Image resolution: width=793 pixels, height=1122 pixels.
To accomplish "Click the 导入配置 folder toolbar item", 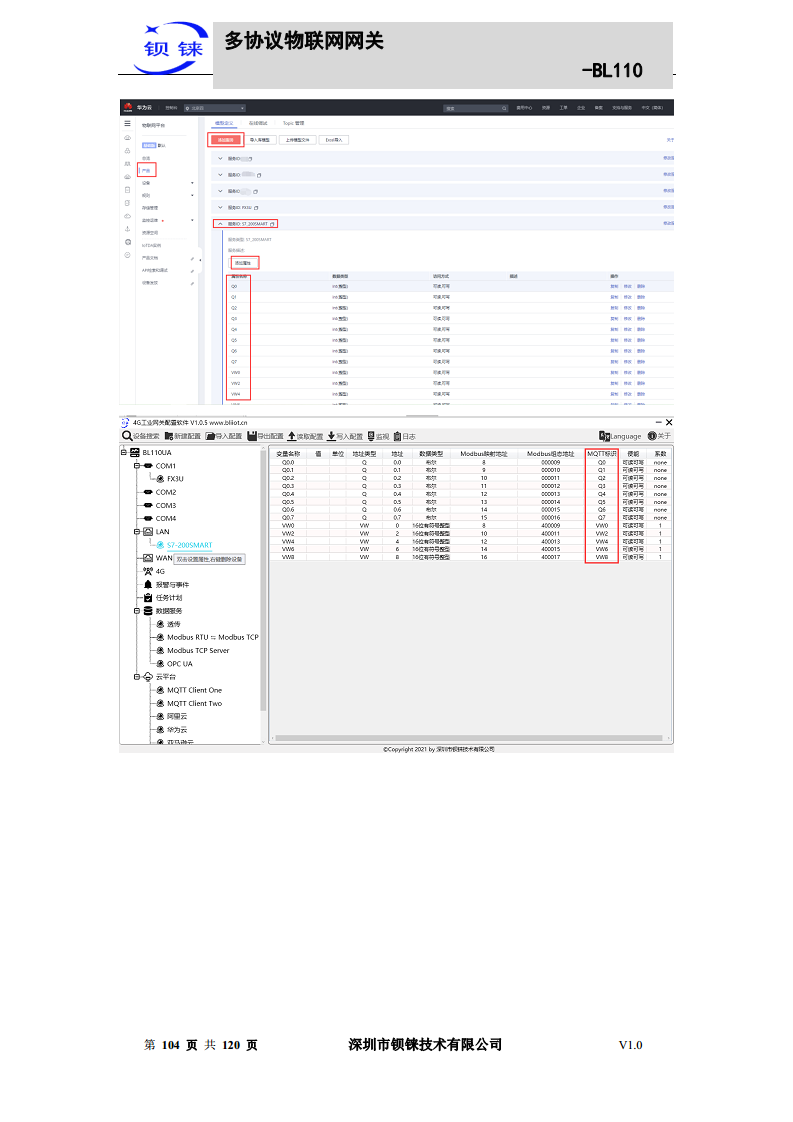I will coord(224,436).
